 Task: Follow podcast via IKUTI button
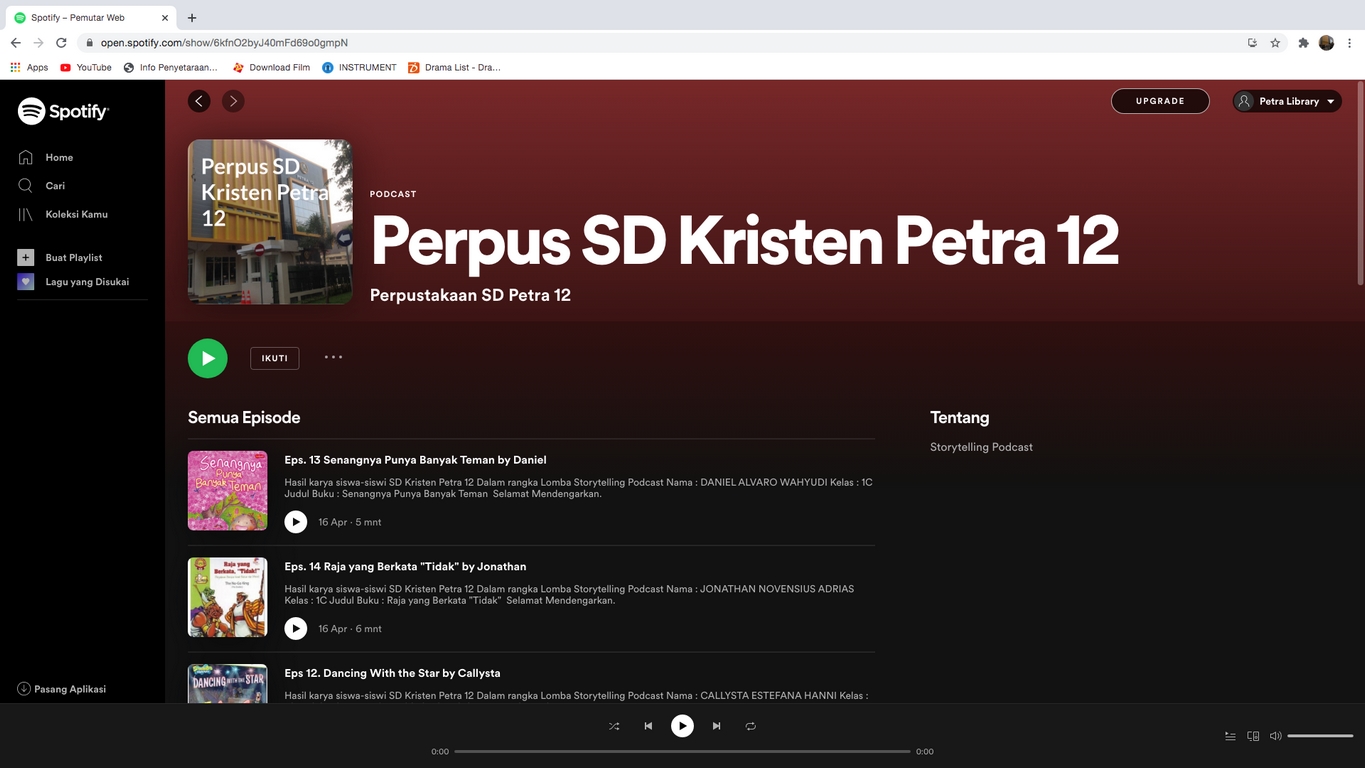click(x=275, y=358)
